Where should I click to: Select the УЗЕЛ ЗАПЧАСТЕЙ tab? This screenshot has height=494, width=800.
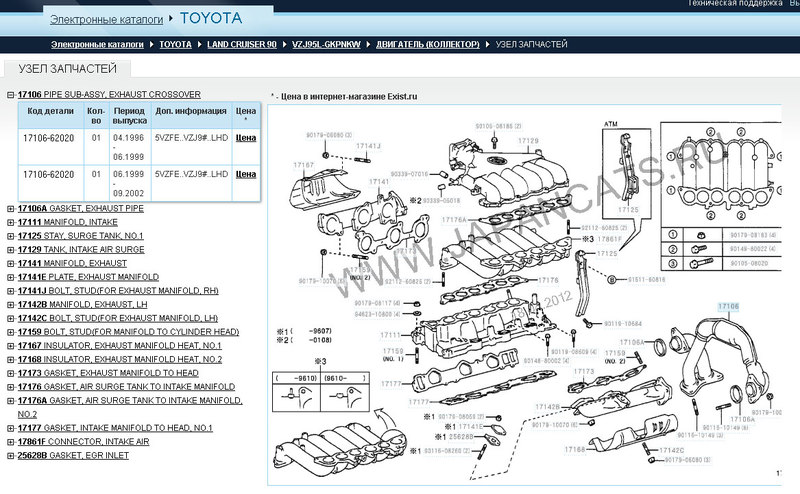67,69
